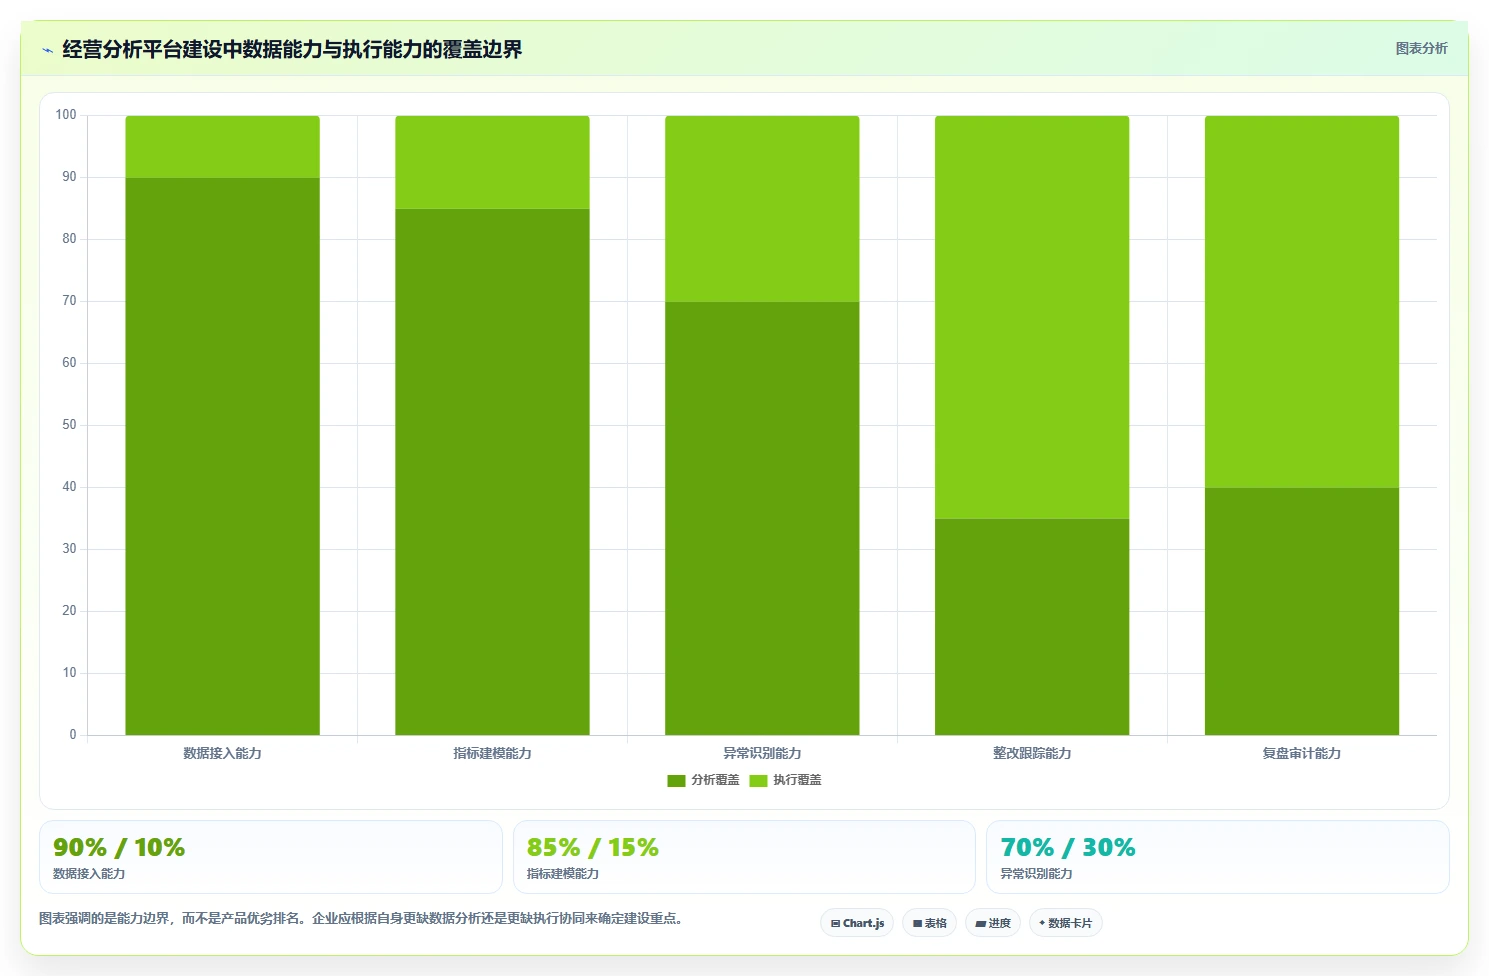Click the 执行覆盖 legend text
The height and width of the screenshot is (976, 1489).
tap(797, 780)
